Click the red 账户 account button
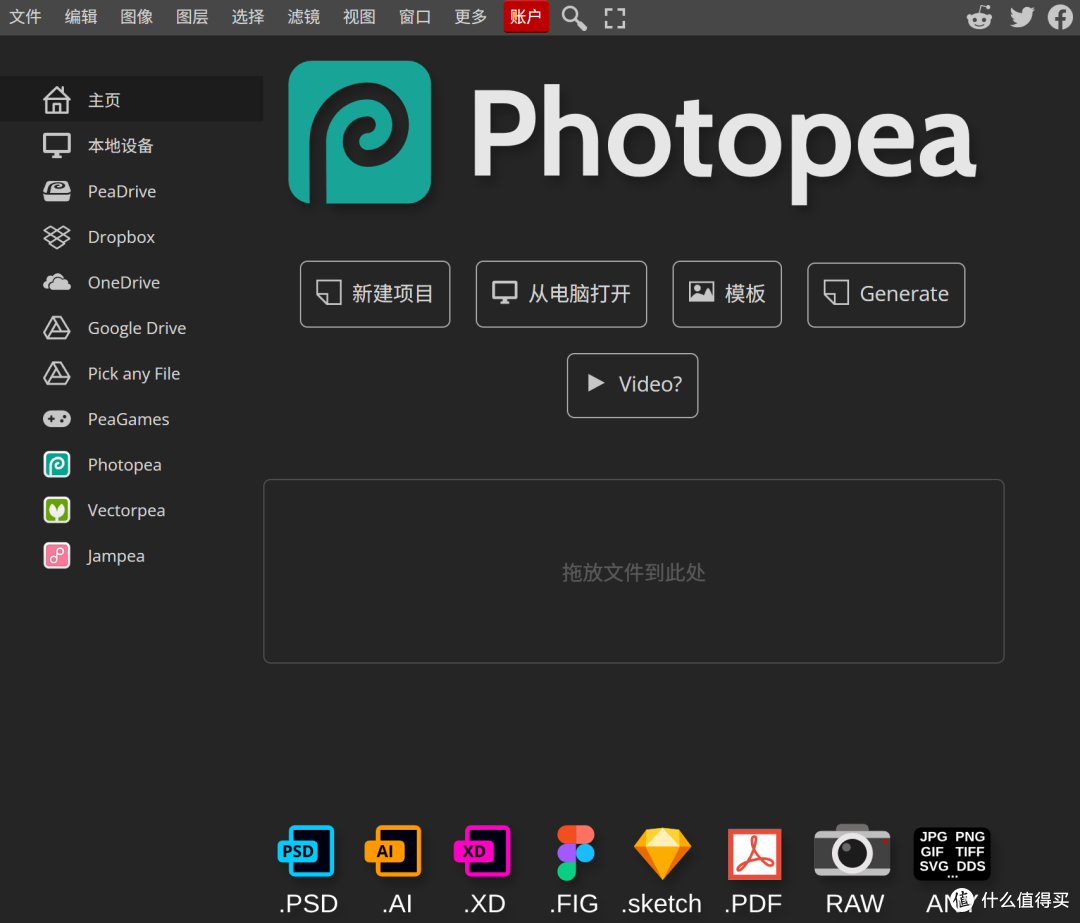This screenshot has height=923, width=1080. (526, 17)
